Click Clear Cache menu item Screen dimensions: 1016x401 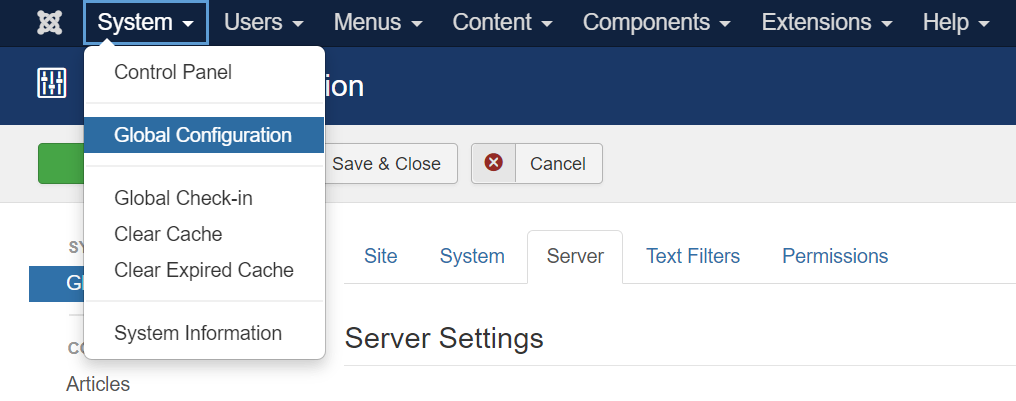tap(168, 234)
